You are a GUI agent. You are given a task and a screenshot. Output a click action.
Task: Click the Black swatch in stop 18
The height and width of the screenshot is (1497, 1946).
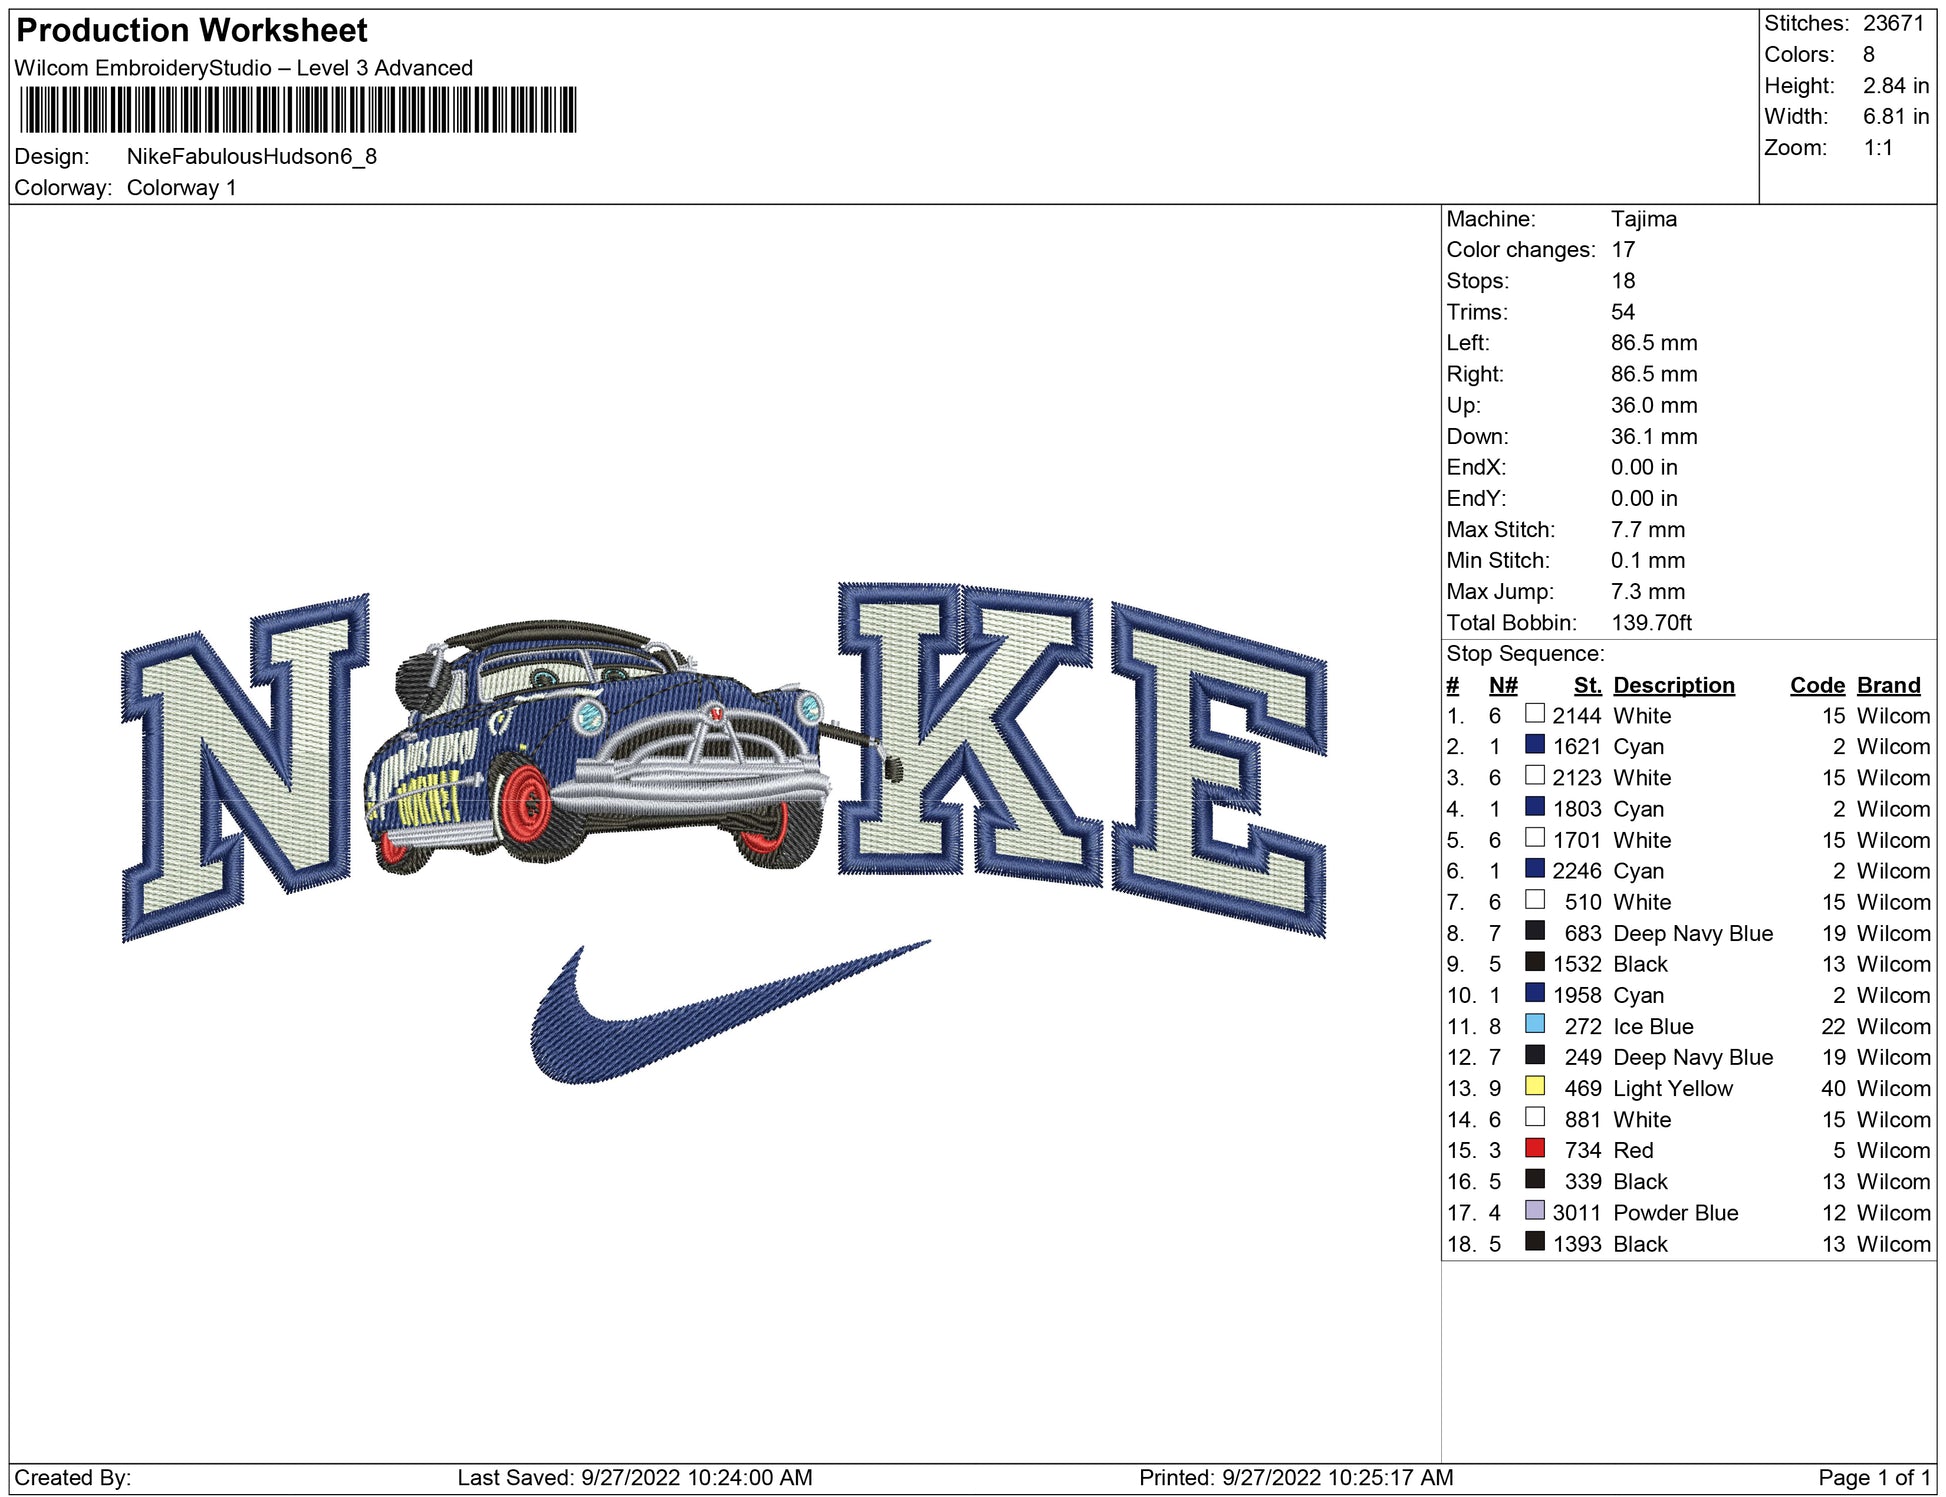click(x=1534, y=1242)
